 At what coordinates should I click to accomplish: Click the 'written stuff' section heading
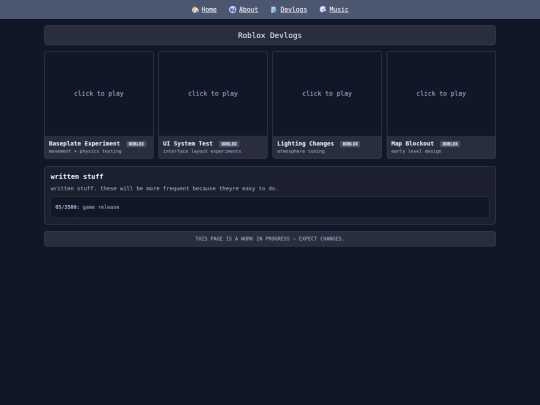pos(77,177)
